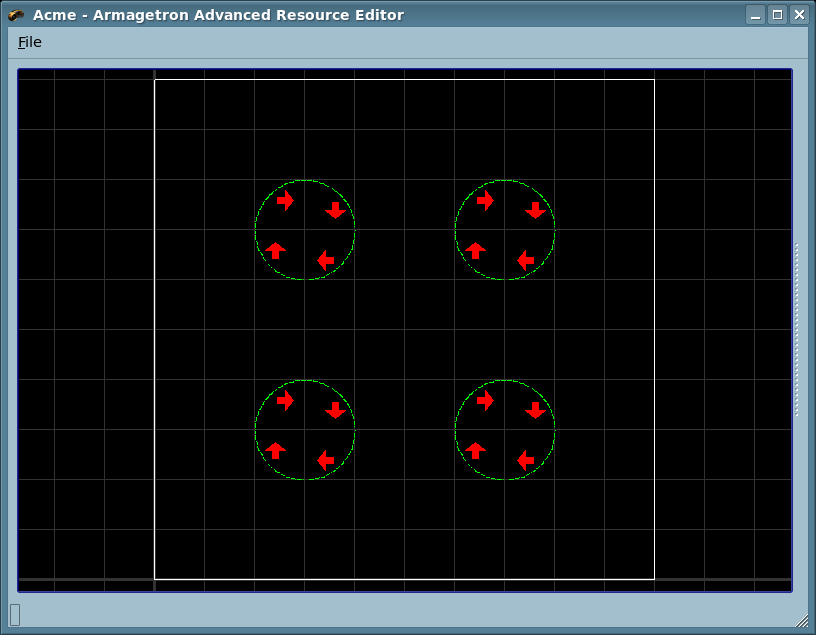Select the right arrow spawn in top-right circle
This screenshot has width=816, height=635.
coord(485,200)
